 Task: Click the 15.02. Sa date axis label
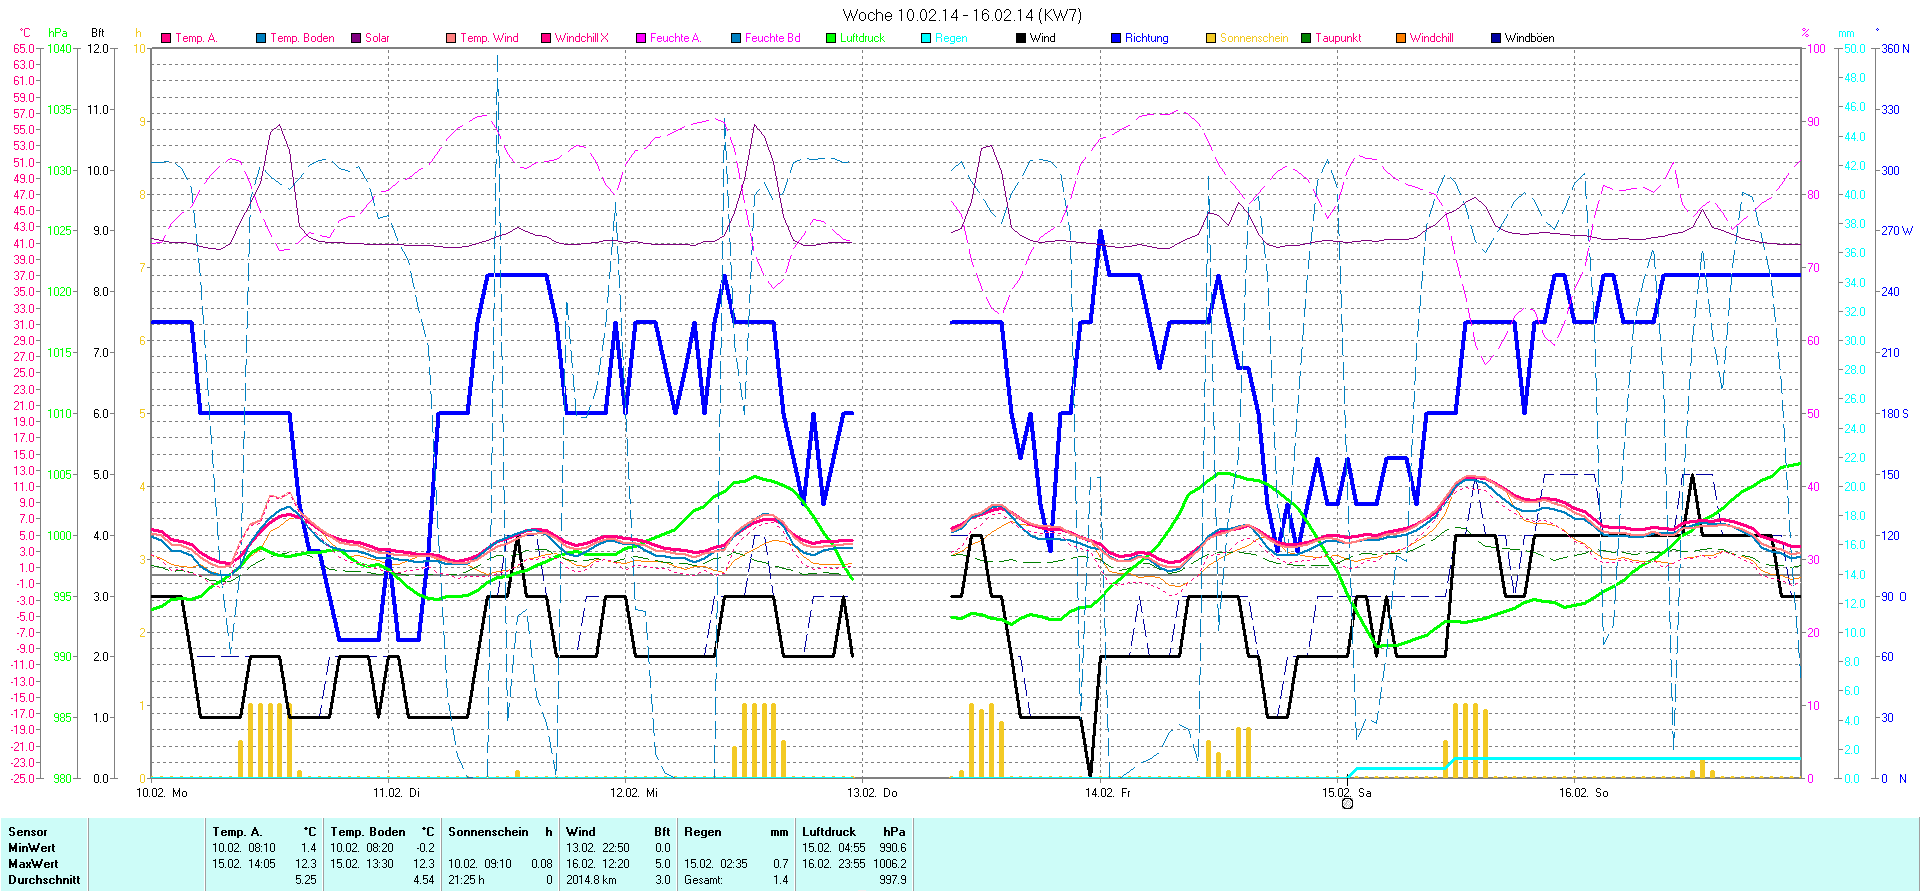(1346, 793)
